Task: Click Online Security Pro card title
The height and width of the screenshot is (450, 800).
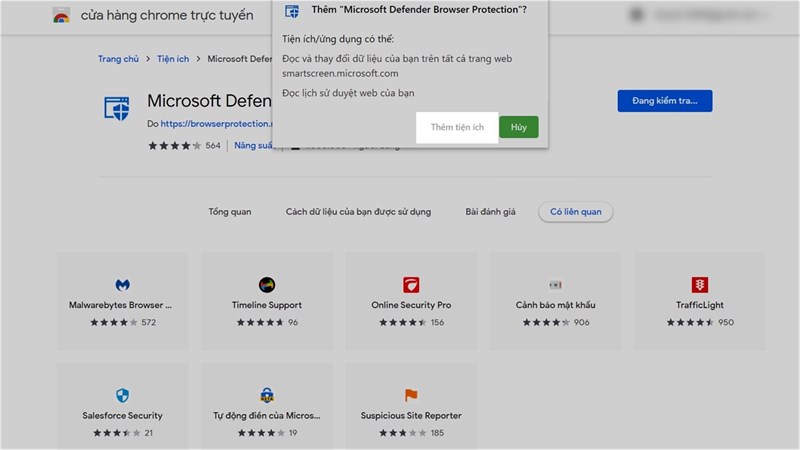Action: point(411,305)
